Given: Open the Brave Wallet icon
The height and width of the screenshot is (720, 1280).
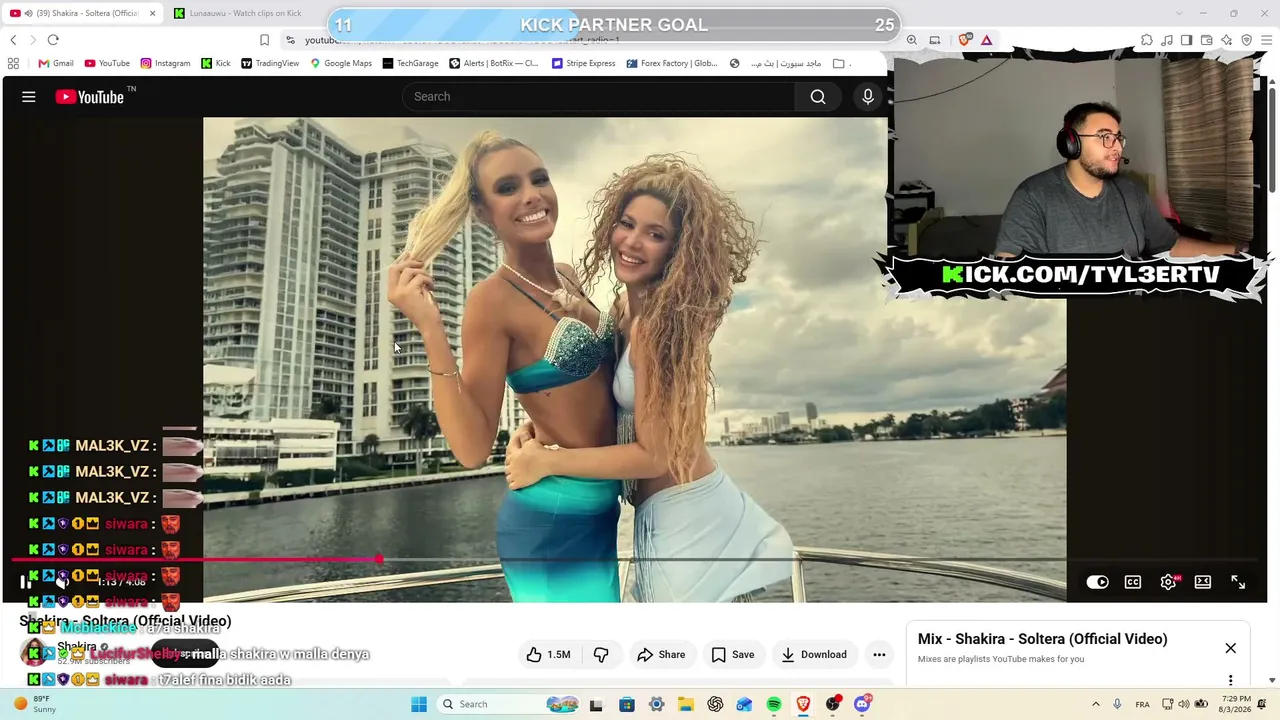Looking at the screenshot, I should point(1207,40).
